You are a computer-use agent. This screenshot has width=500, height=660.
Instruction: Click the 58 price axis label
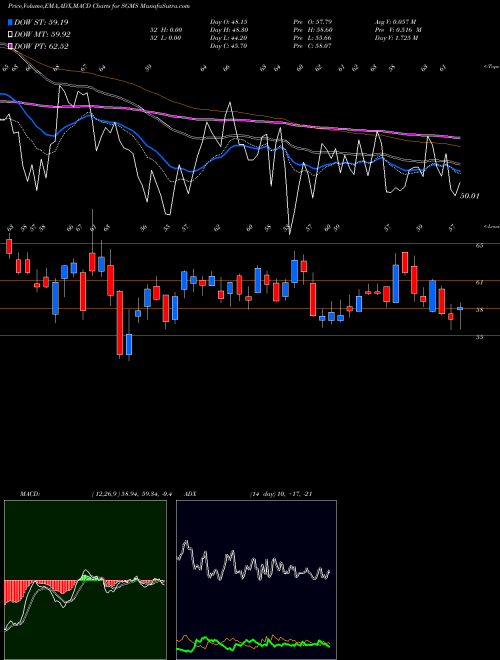pyautogui.click(x=479, y=310)
